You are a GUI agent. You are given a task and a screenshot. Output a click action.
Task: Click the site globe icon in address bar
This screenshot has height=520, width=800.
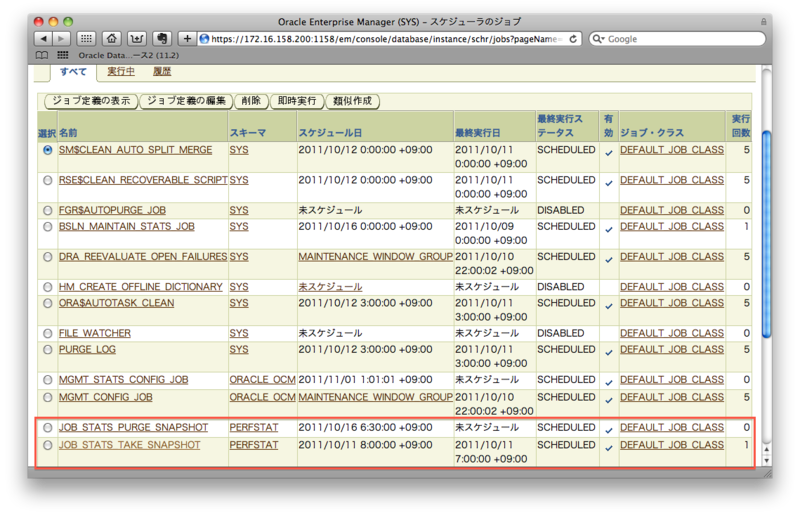pyautogui.click(x=204, y=39)
